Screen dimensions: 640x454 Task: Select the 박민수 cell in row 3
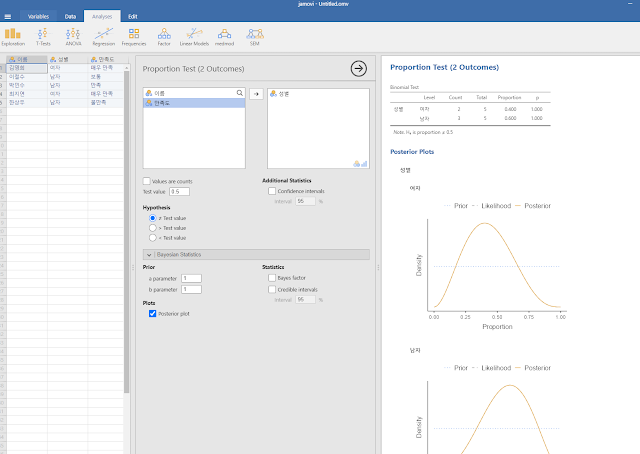coord(27,85)
